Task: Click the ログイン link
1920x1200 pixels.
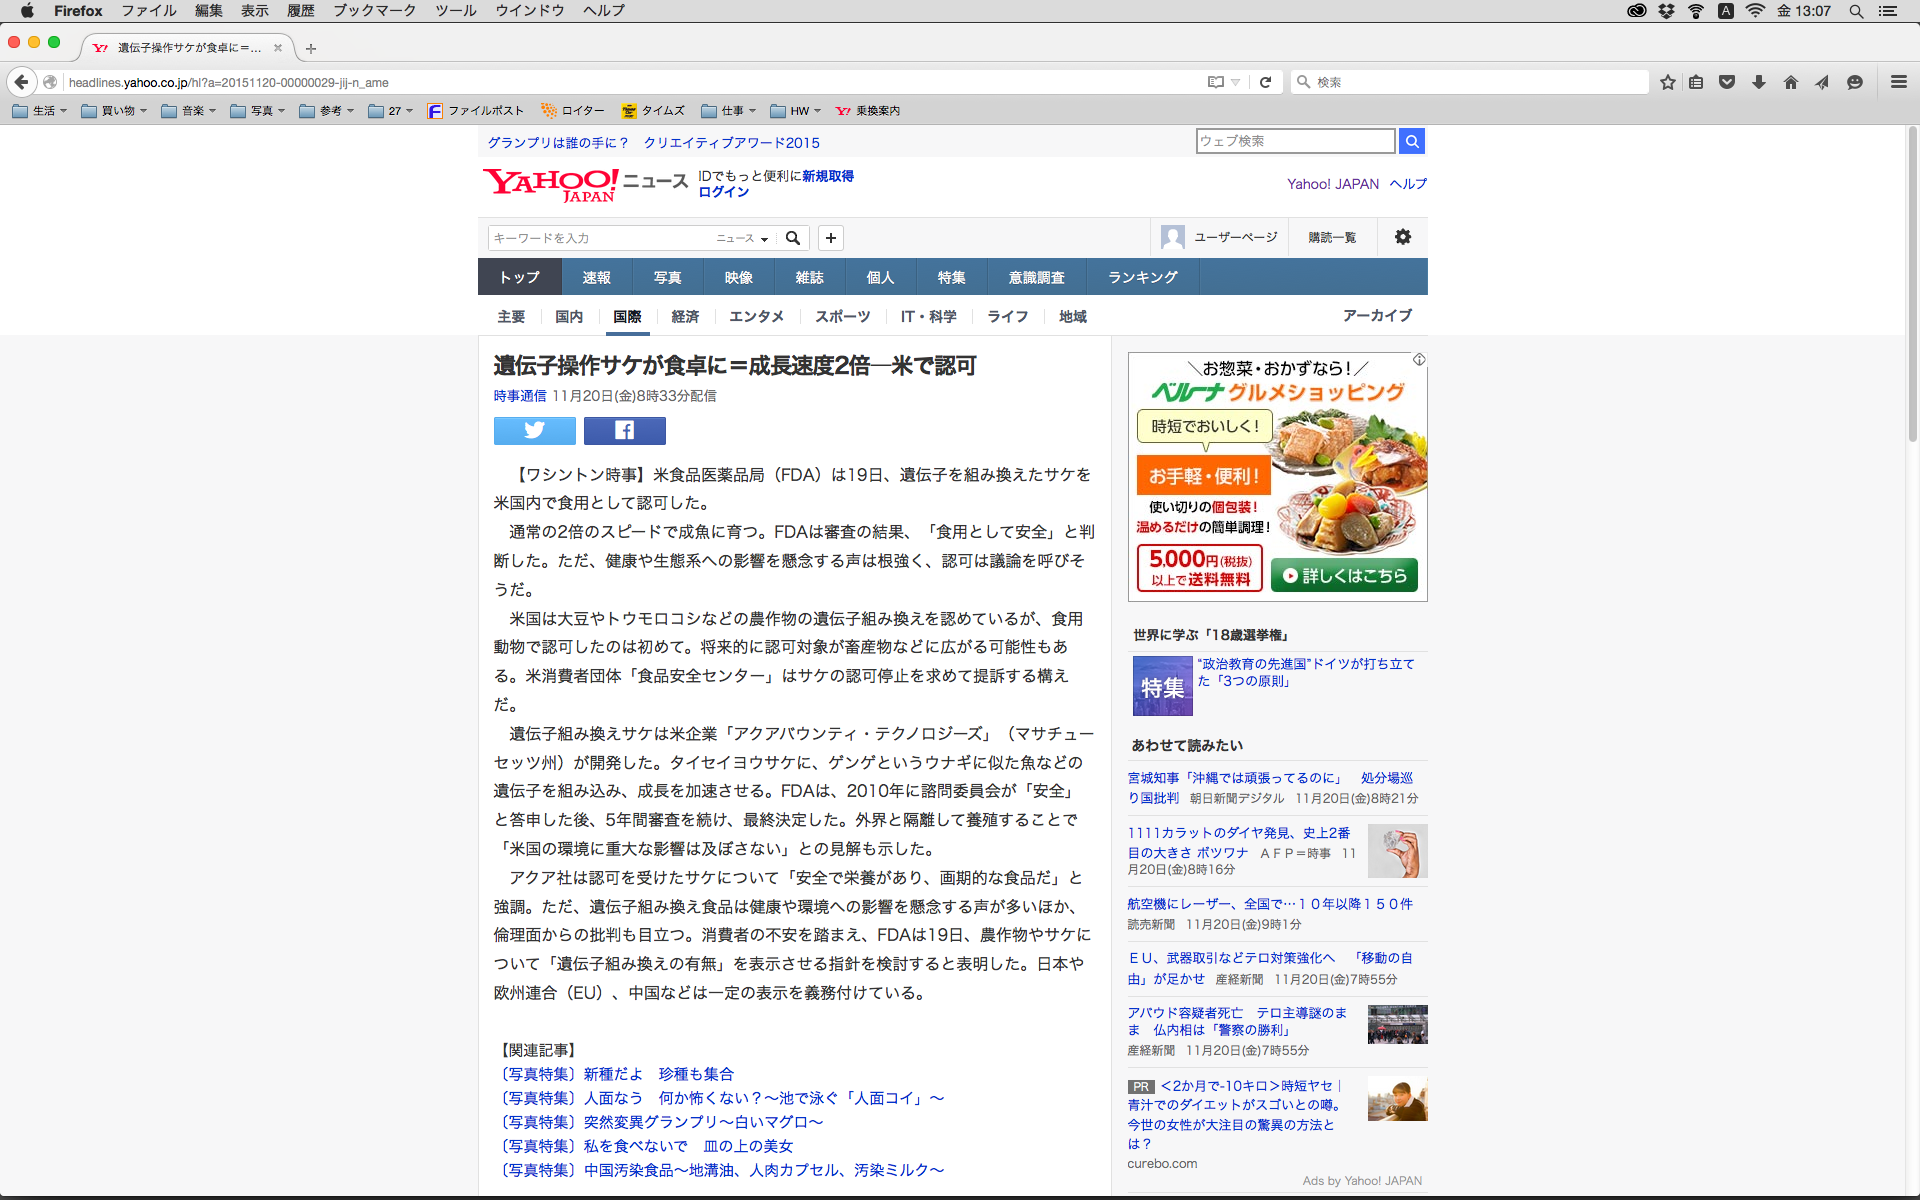Action: click(x=723, y=192)
